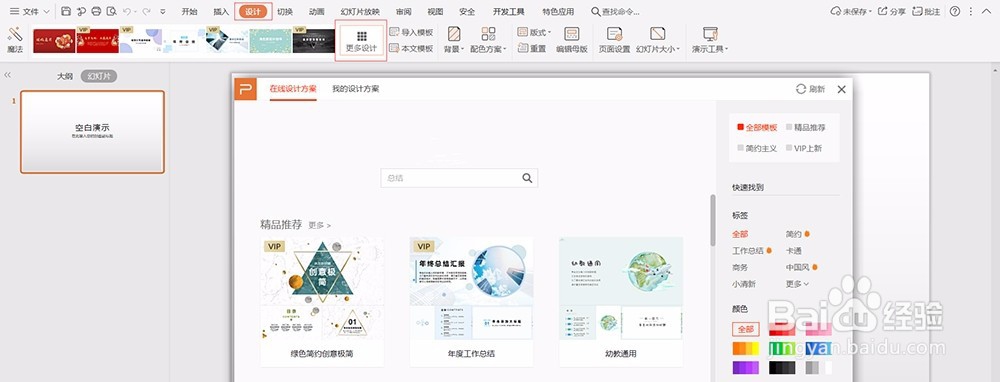Click 更多 > link next to 精品推荐

tap(320, 225)
